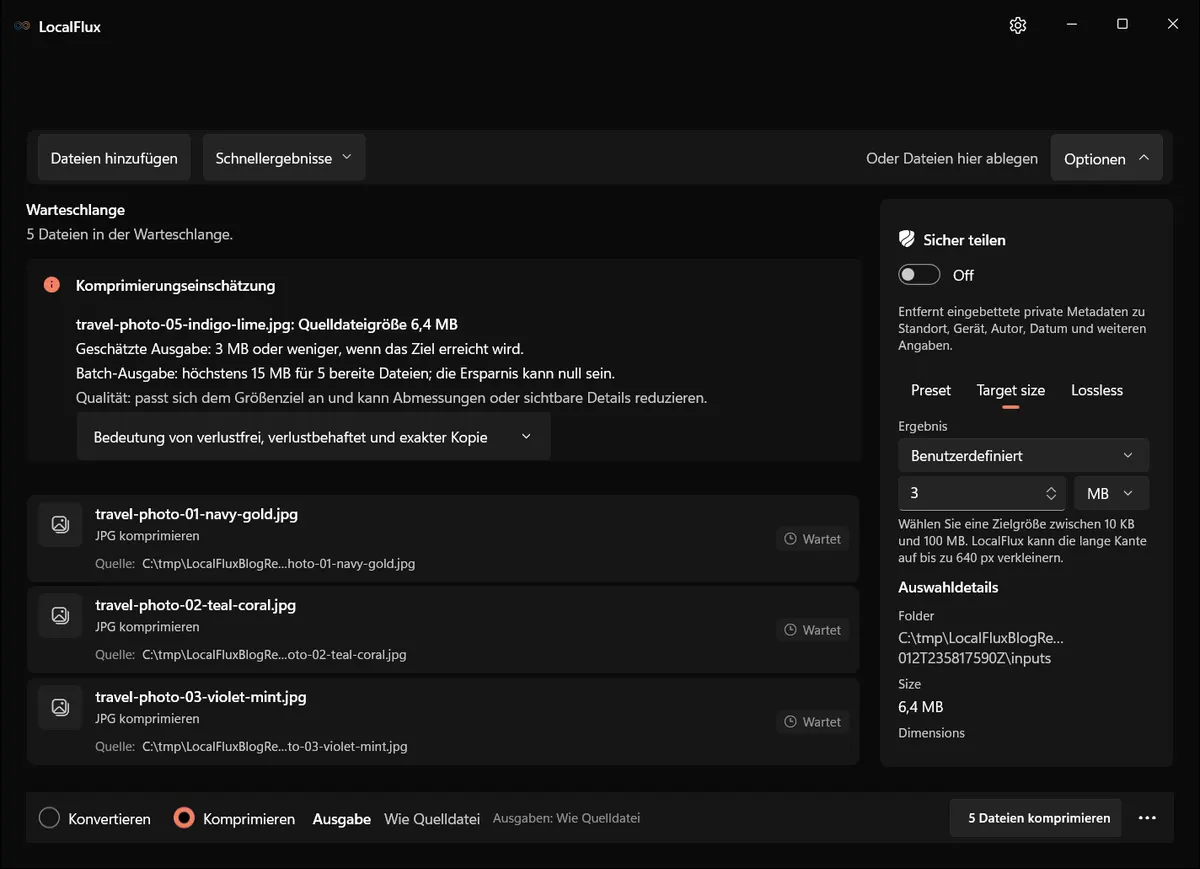Click the LocalFlux app logo icon
Viewport: 1200px width, 869px height.
point(22,26)
